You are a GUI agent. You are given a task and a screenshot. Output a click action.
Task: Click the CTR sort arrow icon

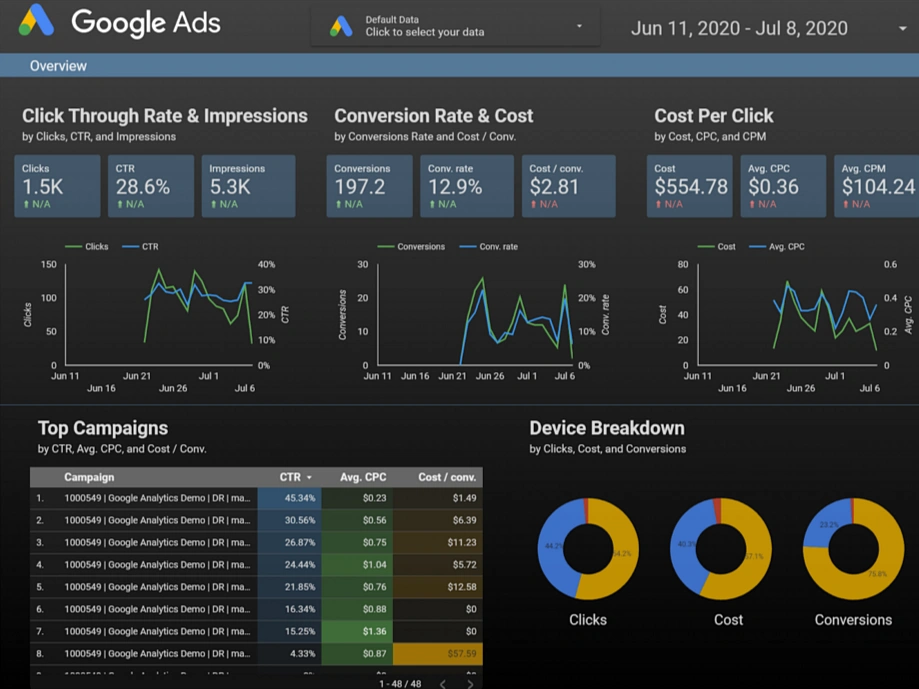[309, 478]
